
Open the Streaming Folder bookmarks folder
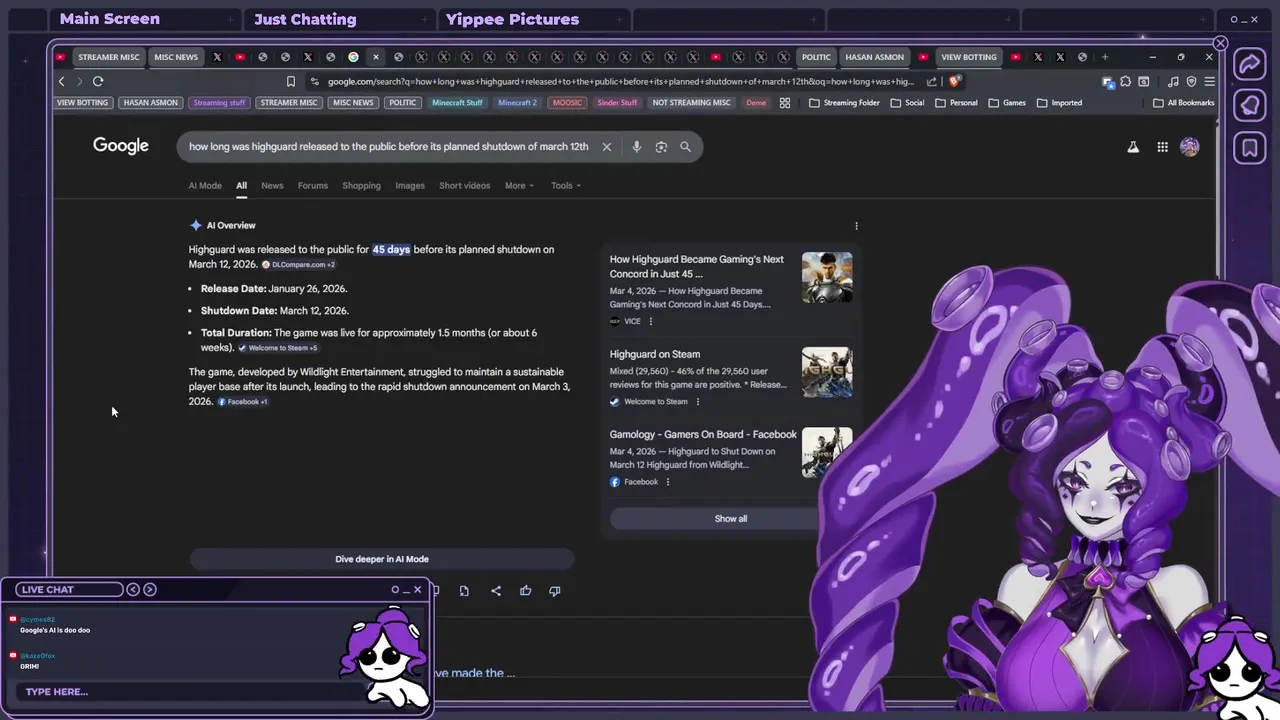844,103
